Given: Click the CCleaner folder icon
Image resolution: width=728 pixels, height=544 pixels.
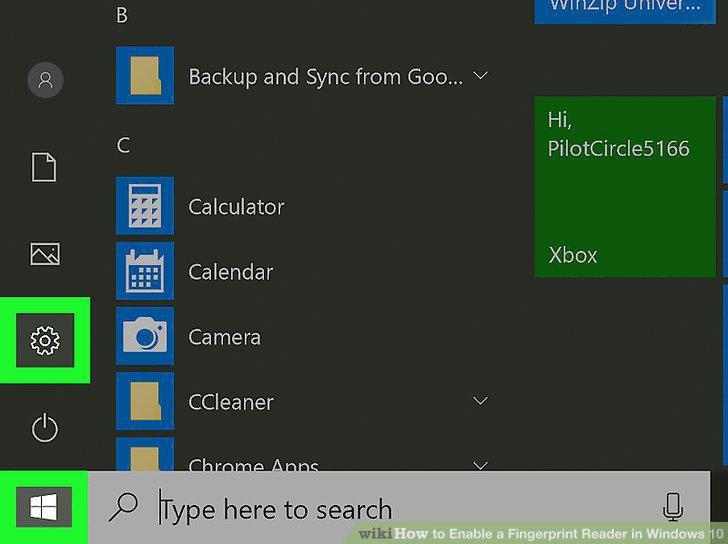Looking at the screenshot, I should [x=145, y=401].
